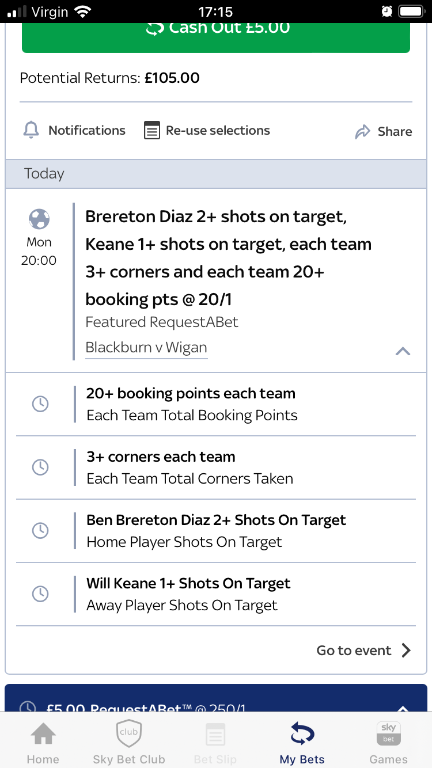The height and width of the screenshot is (768, 432).
Task: Select the My Bets tab
Action: click(302, 743)
